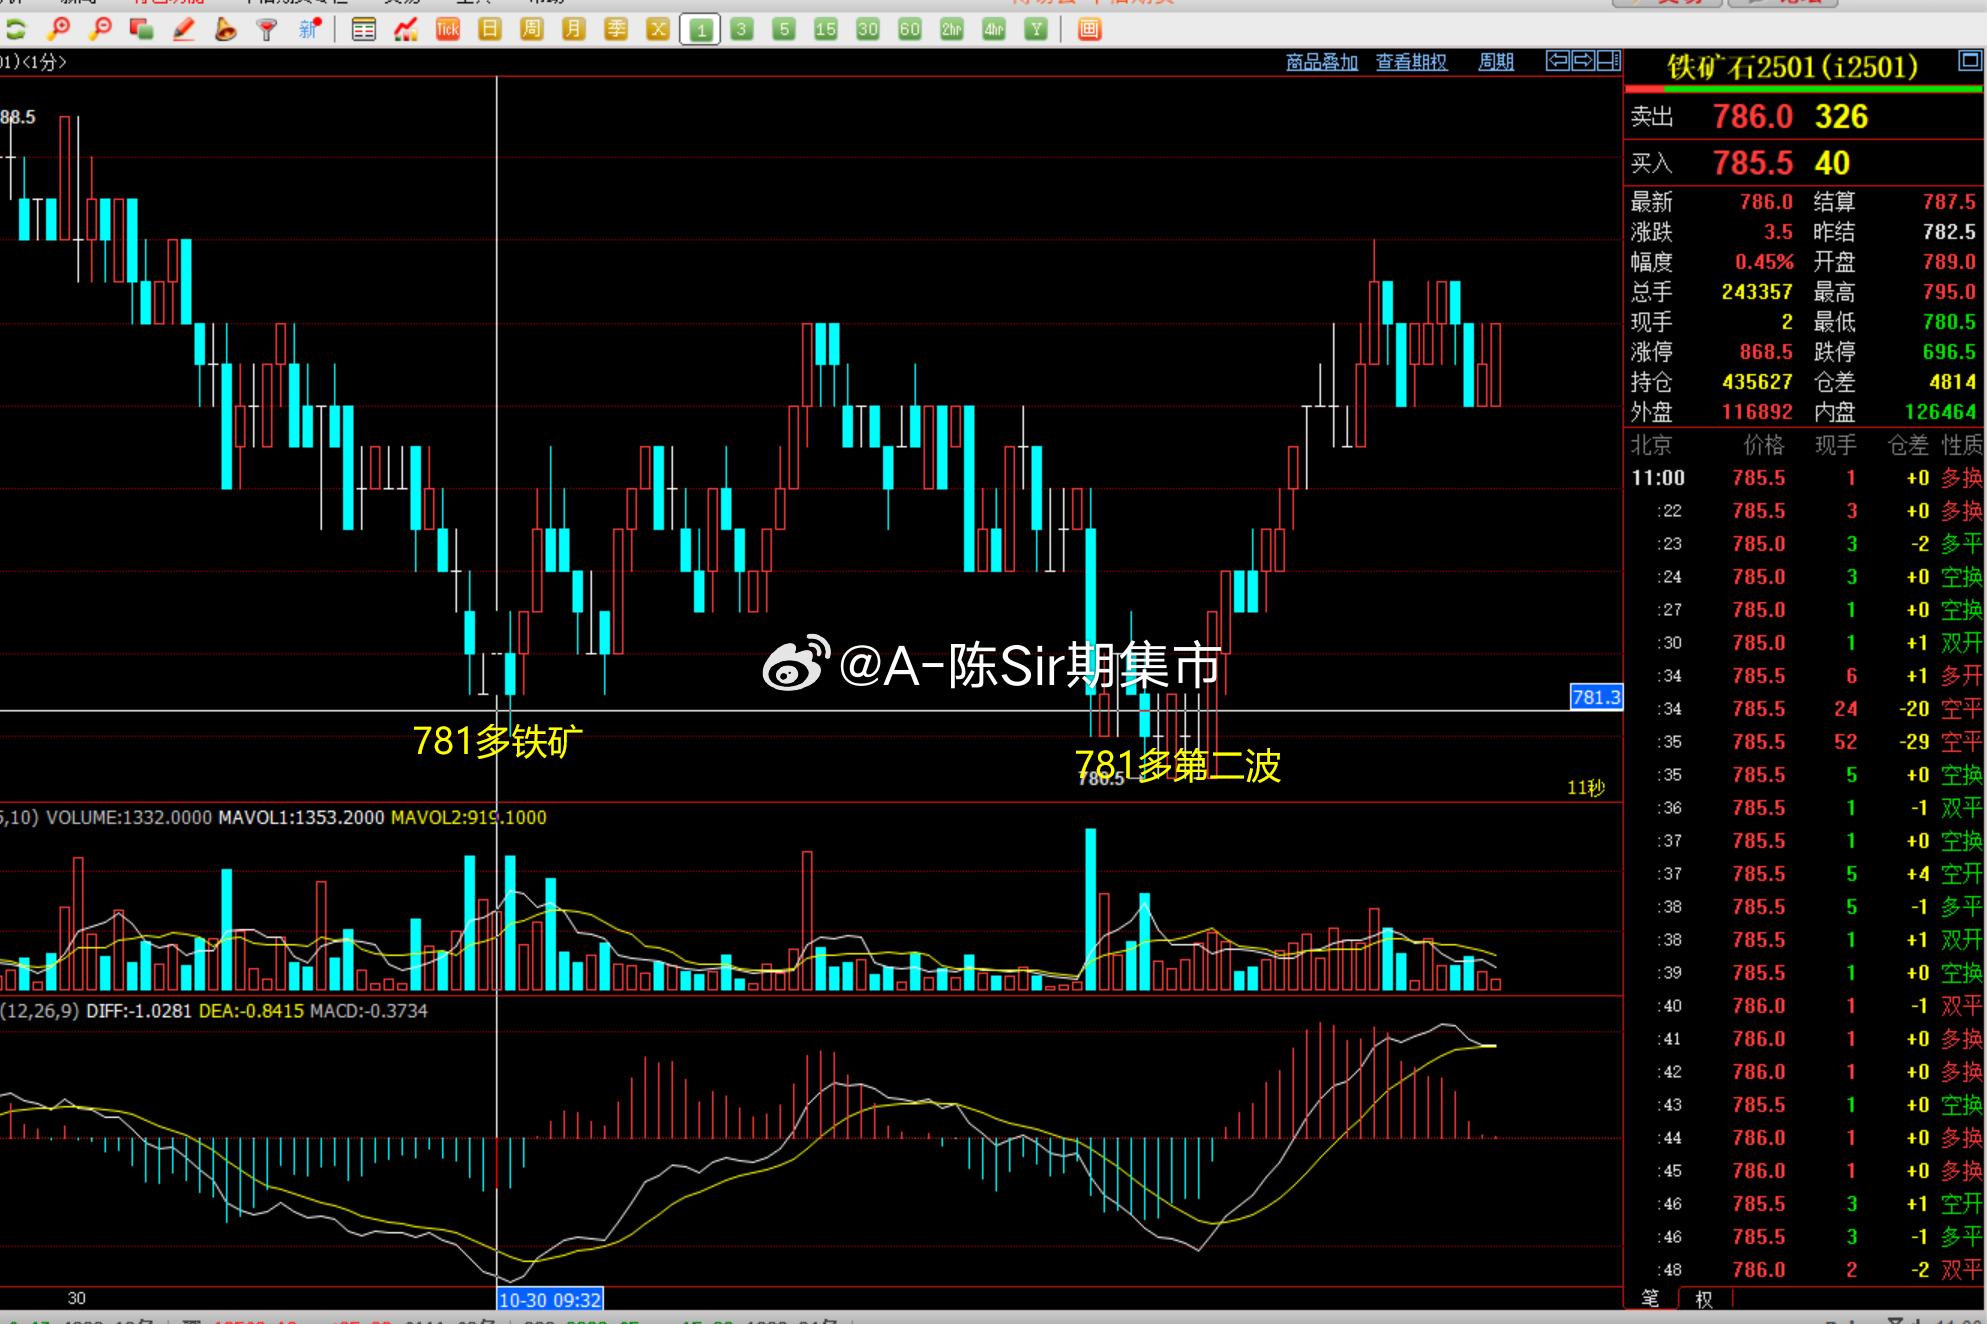Click the 开盘 value 789.0
Image resolution: width=1987 pixels, height=1324 pixels.
point(1949,262)
